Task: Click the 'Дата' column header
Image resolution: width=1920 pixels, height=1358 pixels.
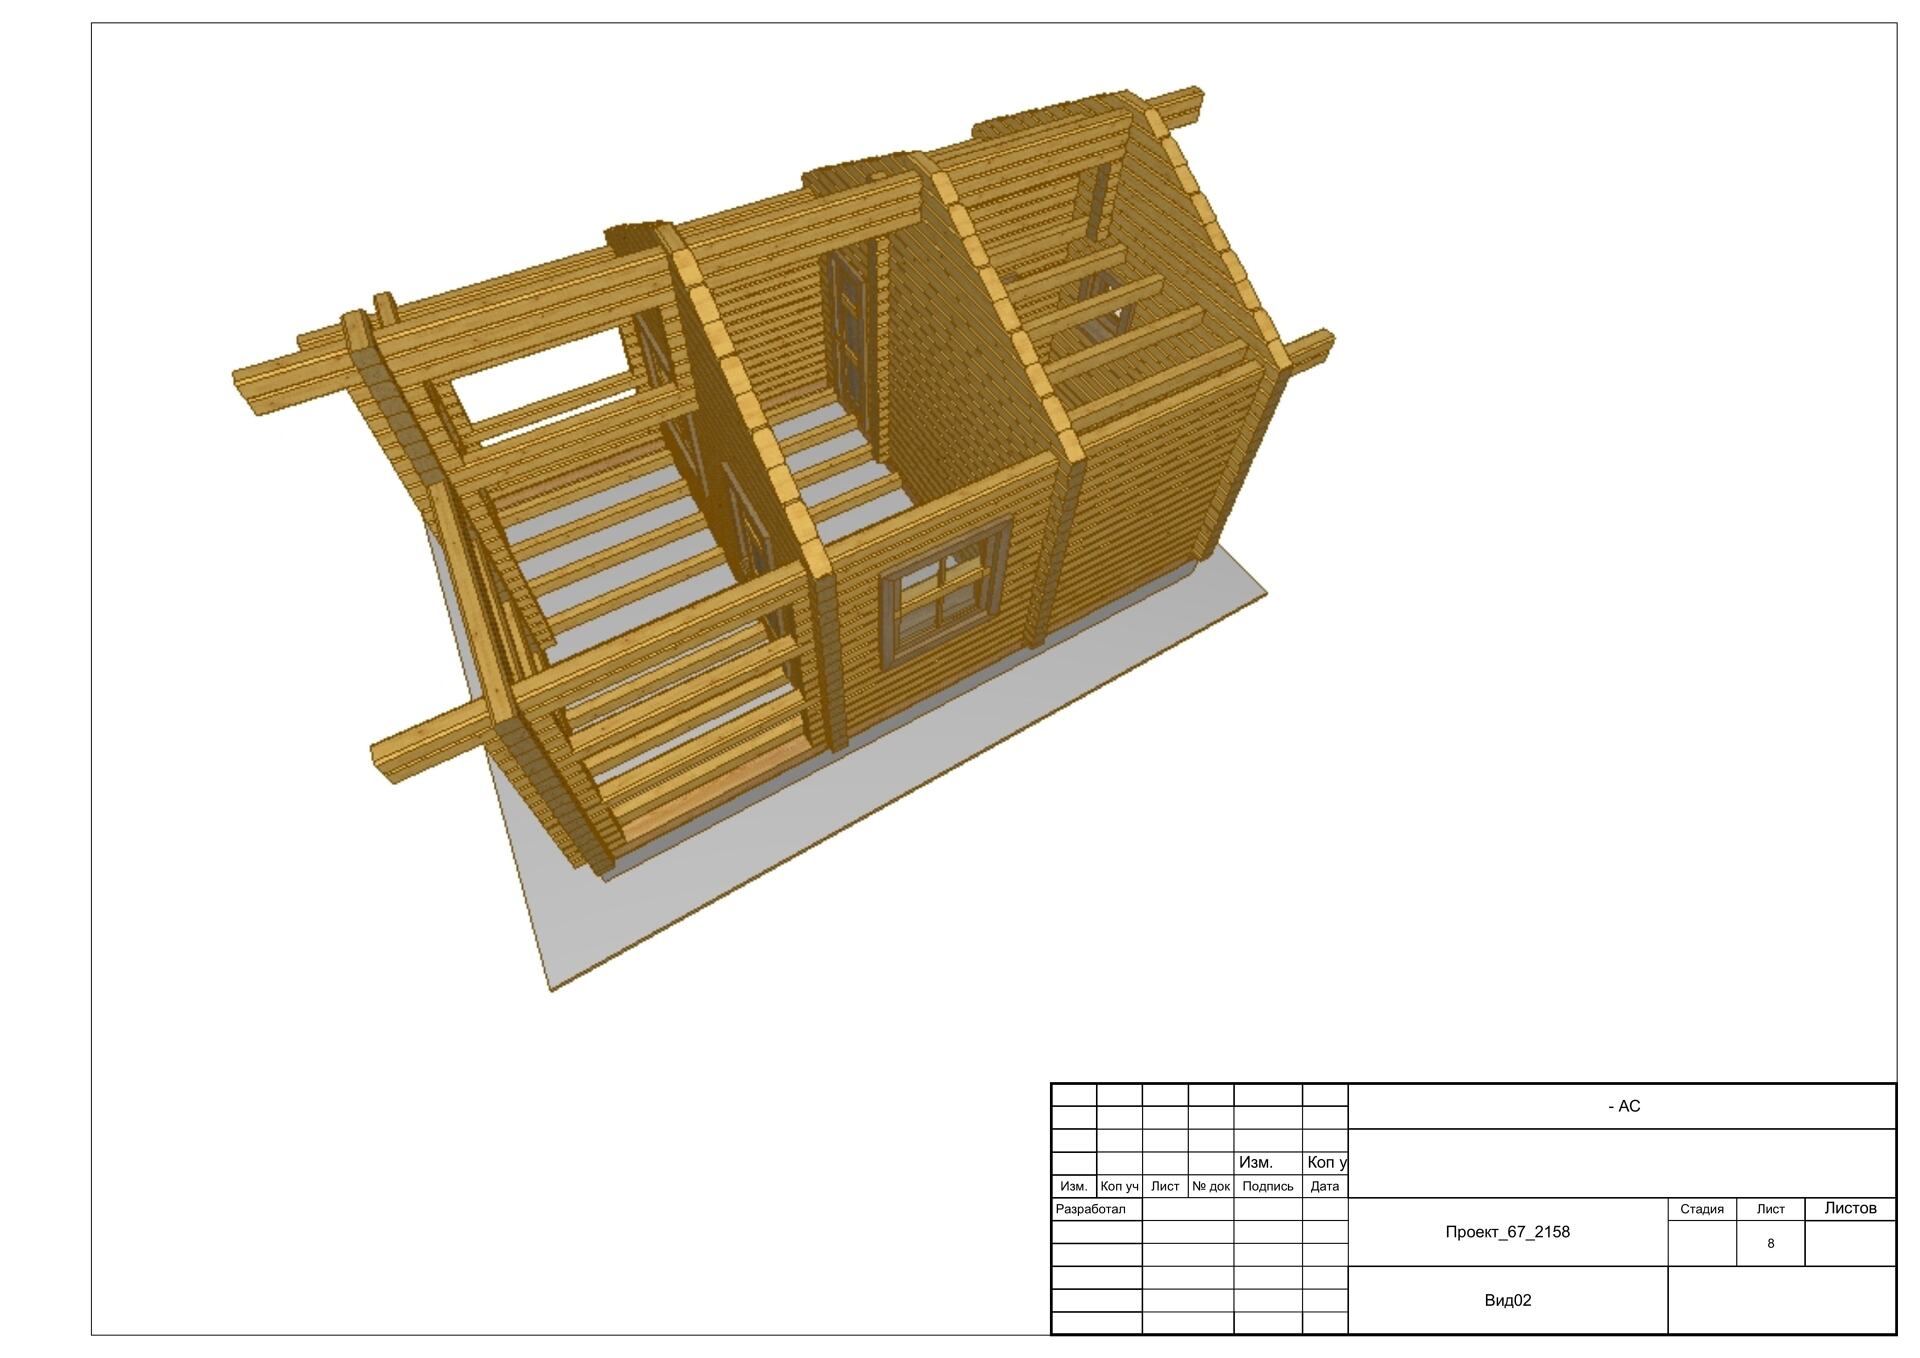Action: (1324, 1186)
